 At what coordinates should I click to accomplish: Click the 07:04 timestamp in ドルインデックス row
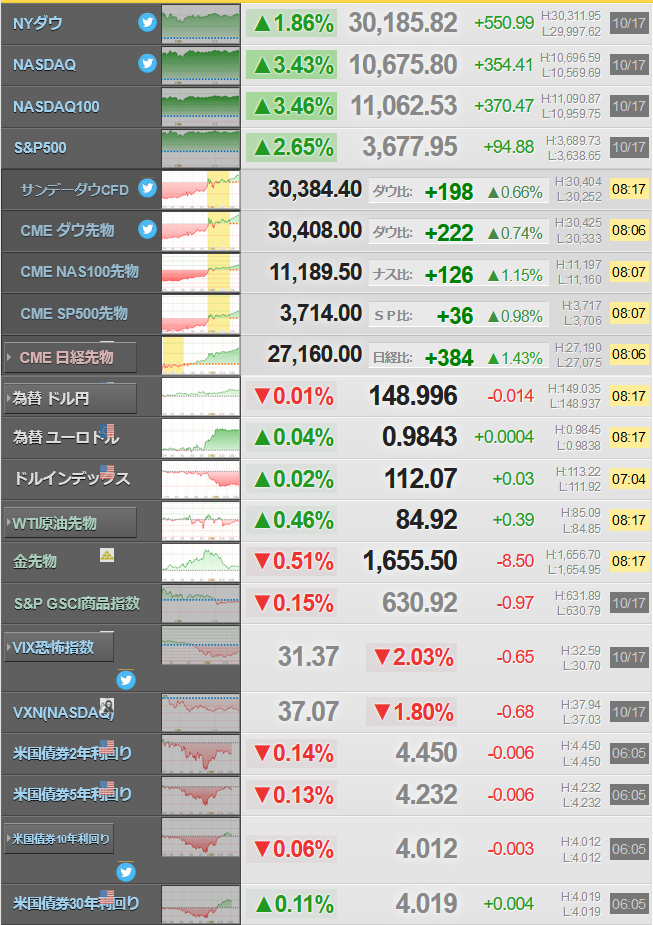629,479
